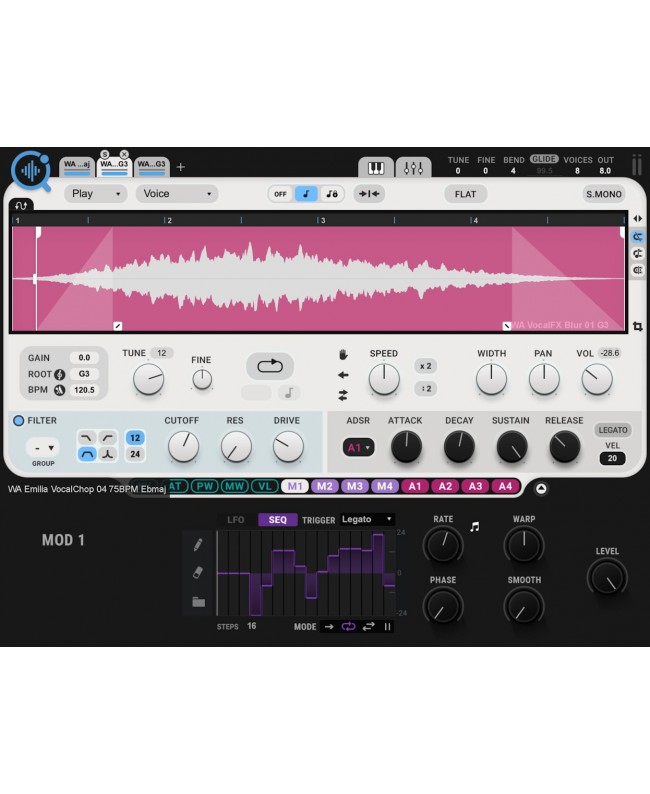Select the note-lock sync mode

click(x=332, y=194)
